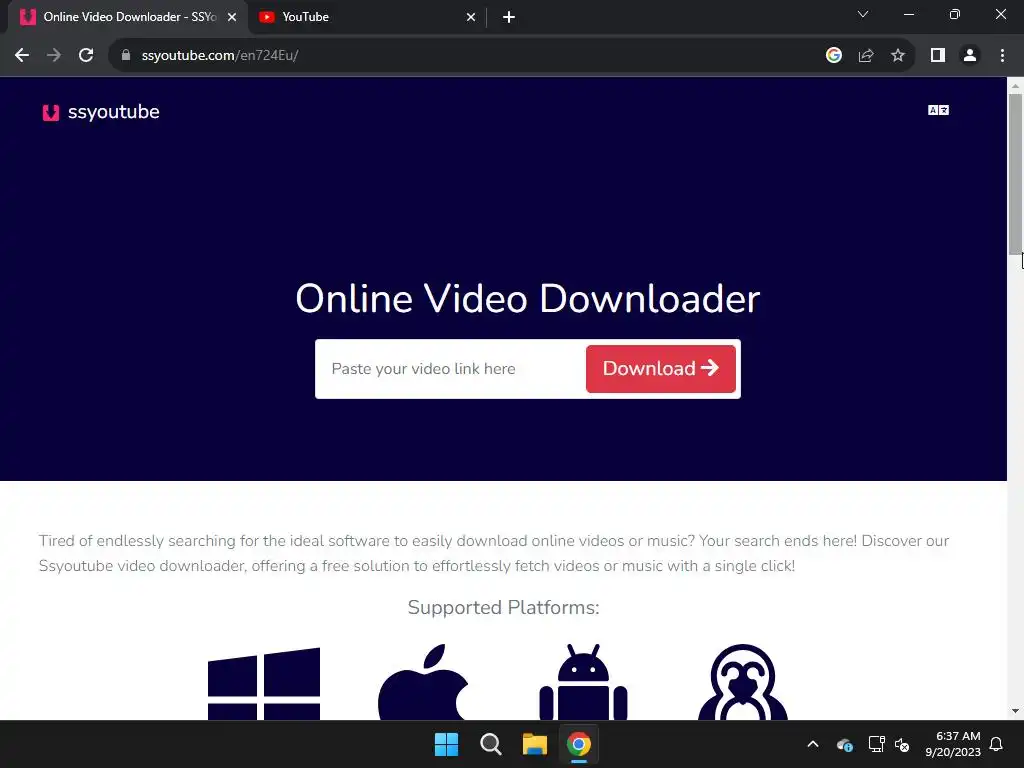Reload the current page
Screen dimensions: 1024x768
pyautogui.click(x=86, y=56)
